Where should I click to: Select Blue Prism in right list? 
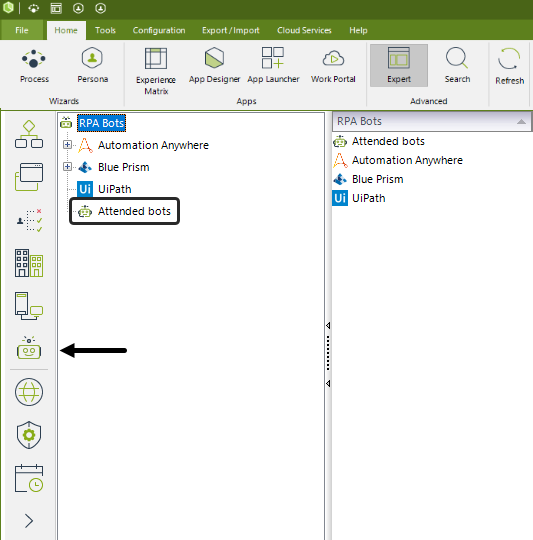377,179
